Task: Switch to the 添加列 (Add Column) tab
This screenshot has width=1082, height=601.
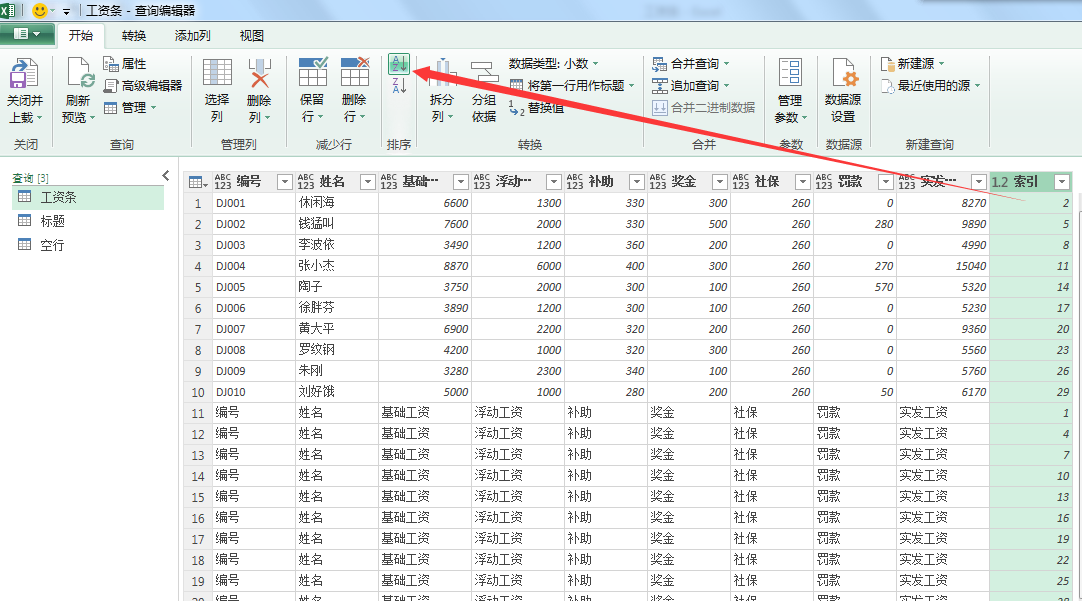Action: click(193, 36)
